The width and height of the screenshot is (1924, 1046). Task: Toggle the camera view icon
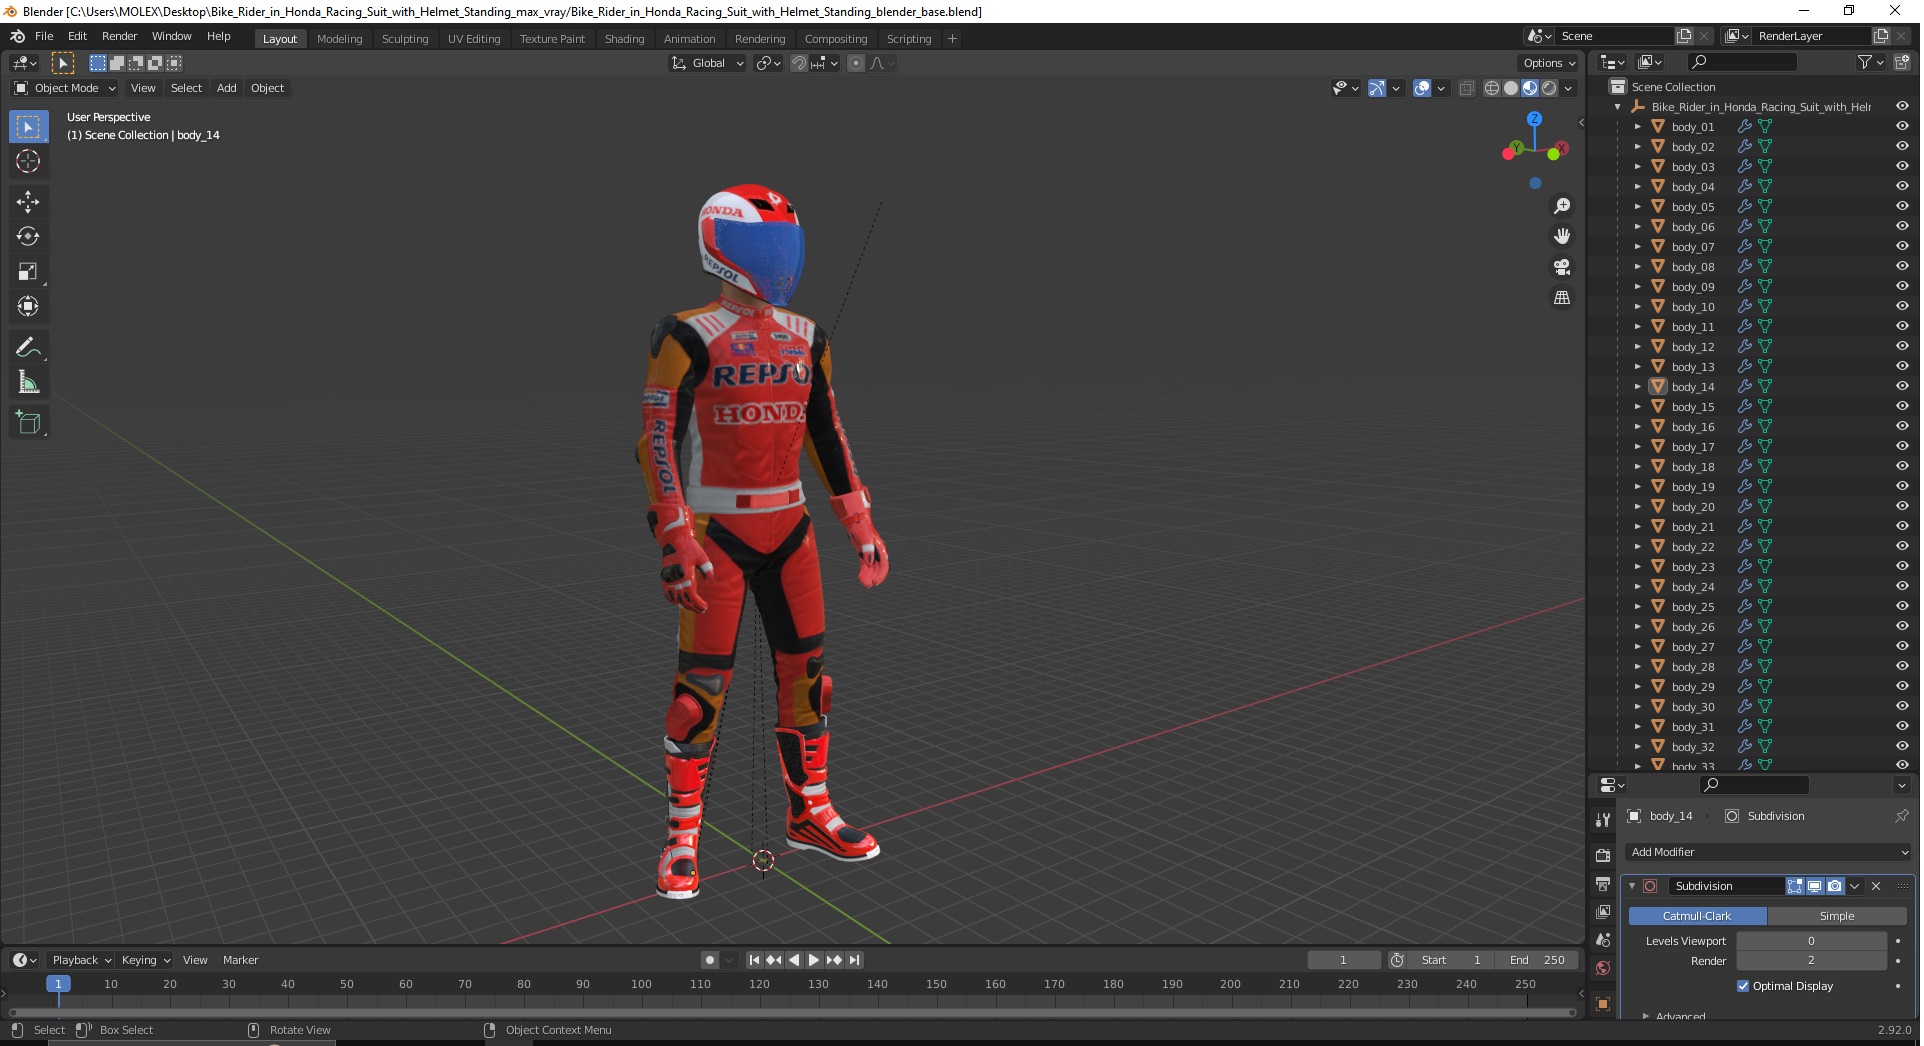(x=1561, y=267)
